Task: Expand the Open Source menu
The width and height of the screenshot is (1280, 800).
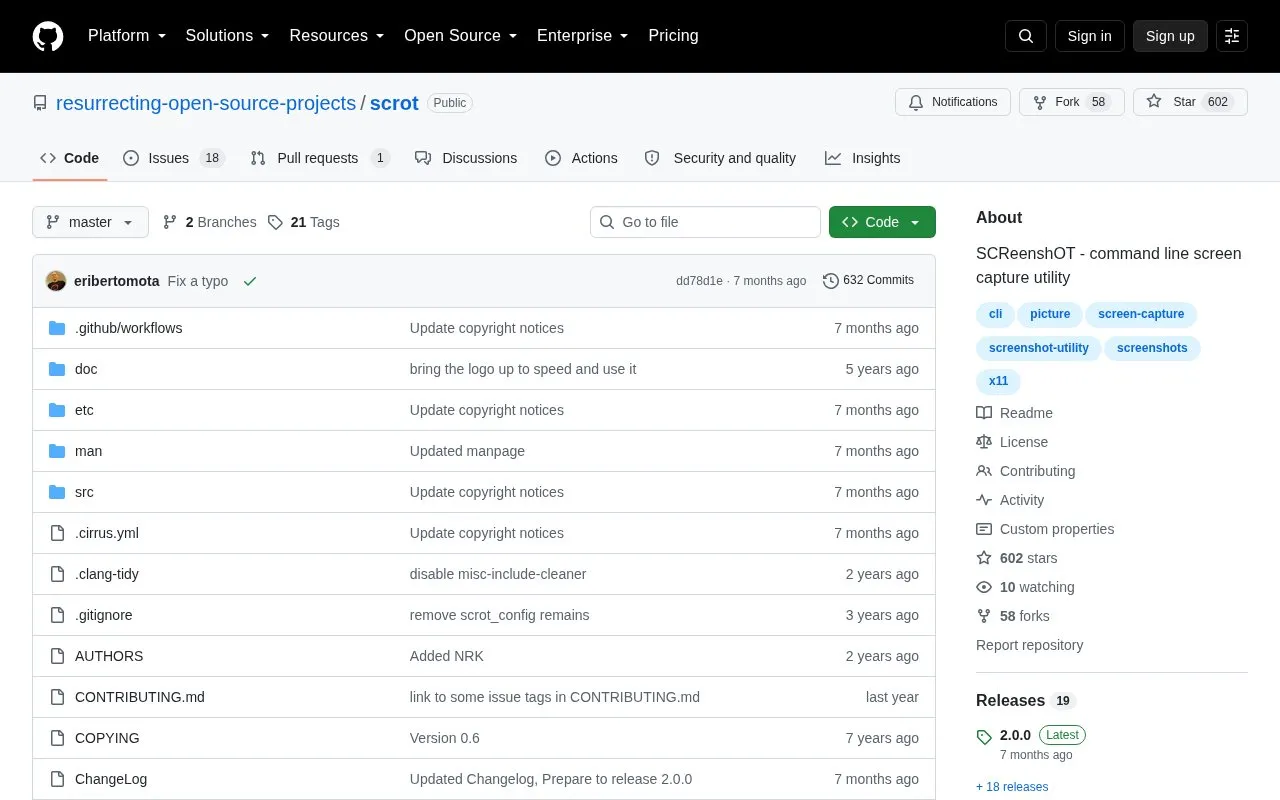Action: (x=461, y=36)
